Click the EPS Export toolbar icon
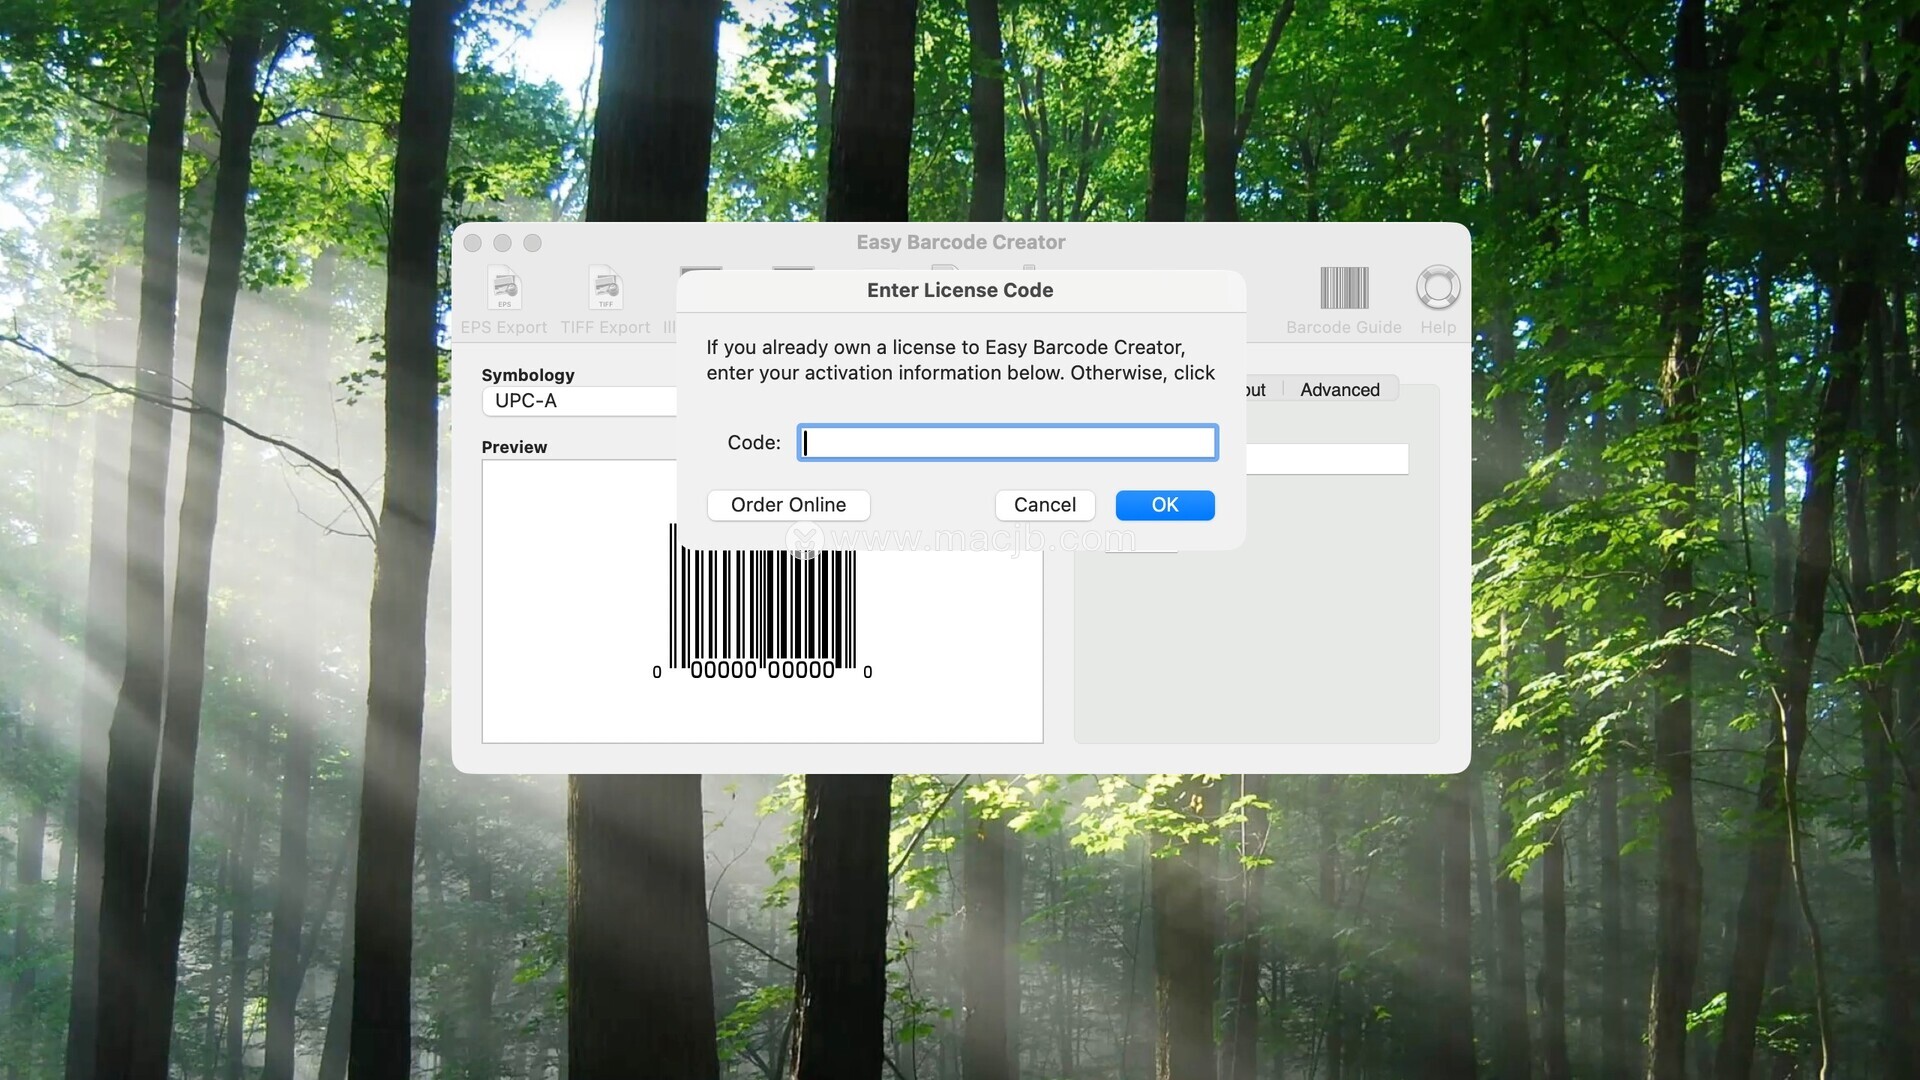The image size is (1920, 1080). pos(504,289)
